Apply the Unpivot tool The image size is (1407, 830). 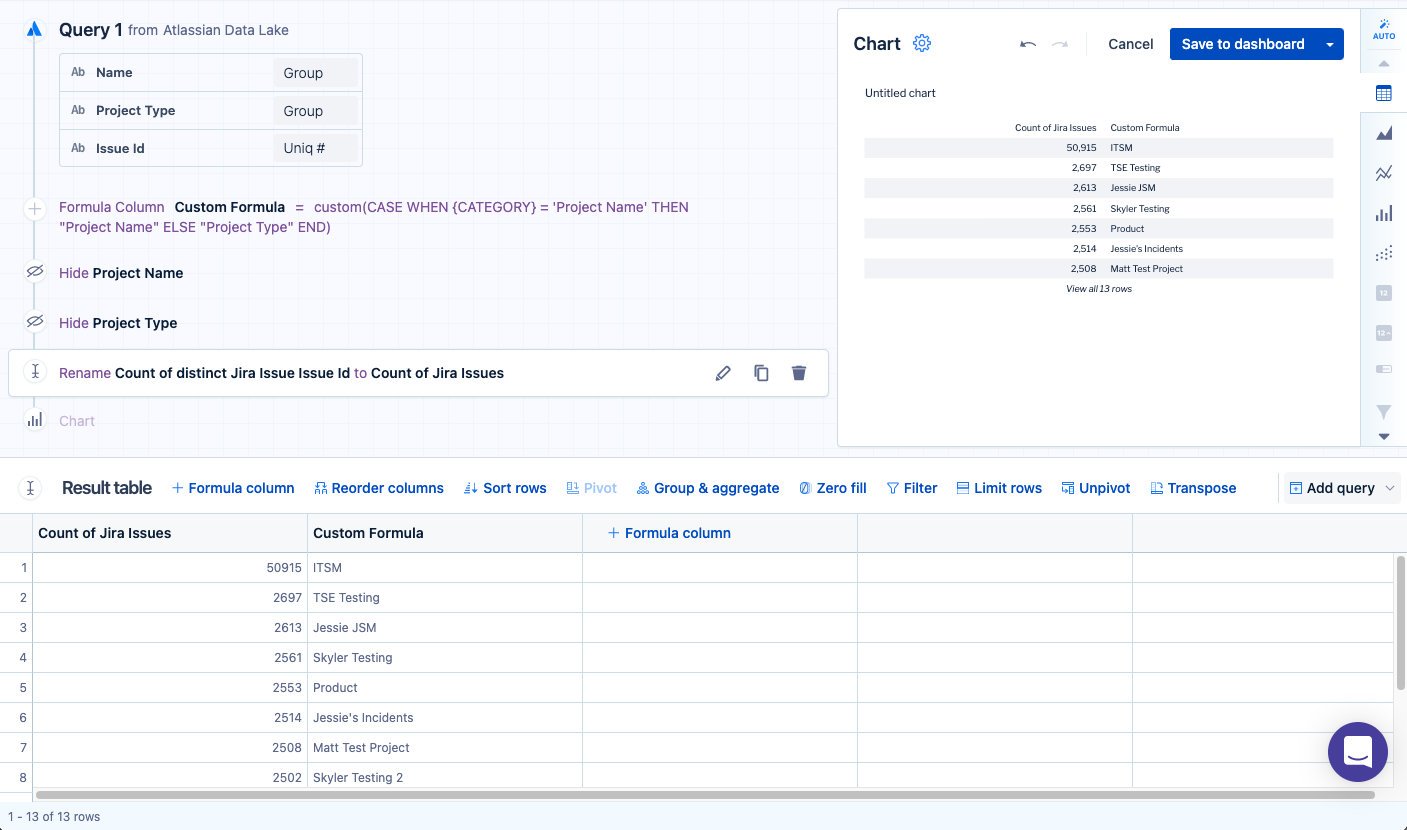click(x=1096, y=488)
